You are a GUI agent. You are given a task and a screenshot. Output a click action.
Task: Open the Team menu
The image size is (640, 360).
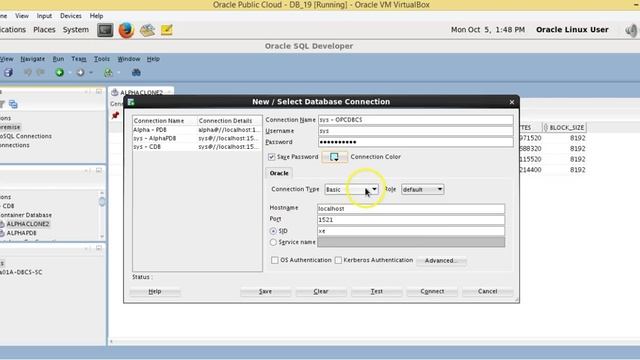coord(79,59)
